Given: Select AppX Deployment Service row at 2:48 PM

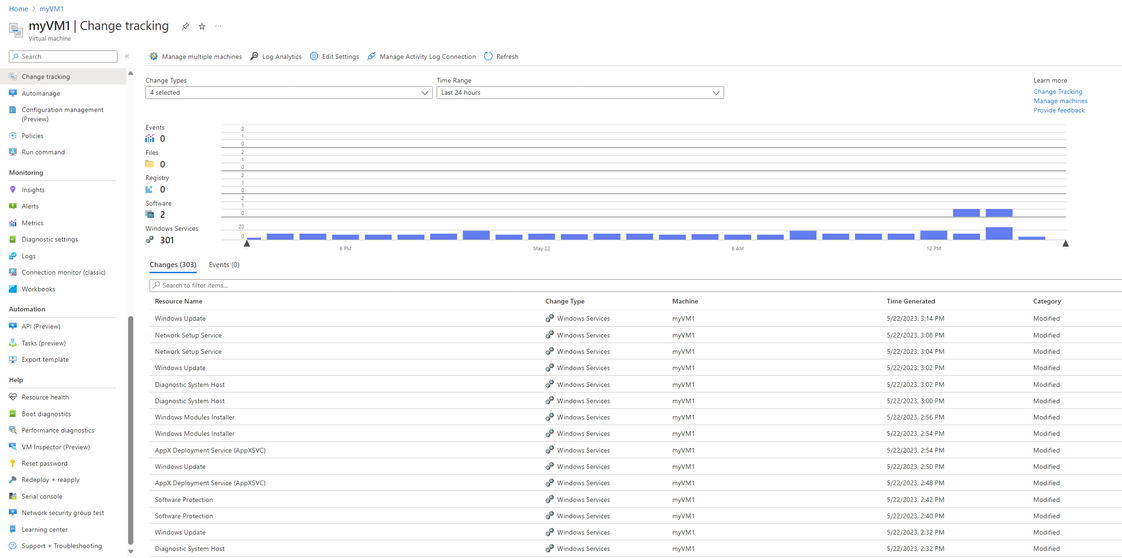Looking at the screenshot, I should click(x=635, y=483).
